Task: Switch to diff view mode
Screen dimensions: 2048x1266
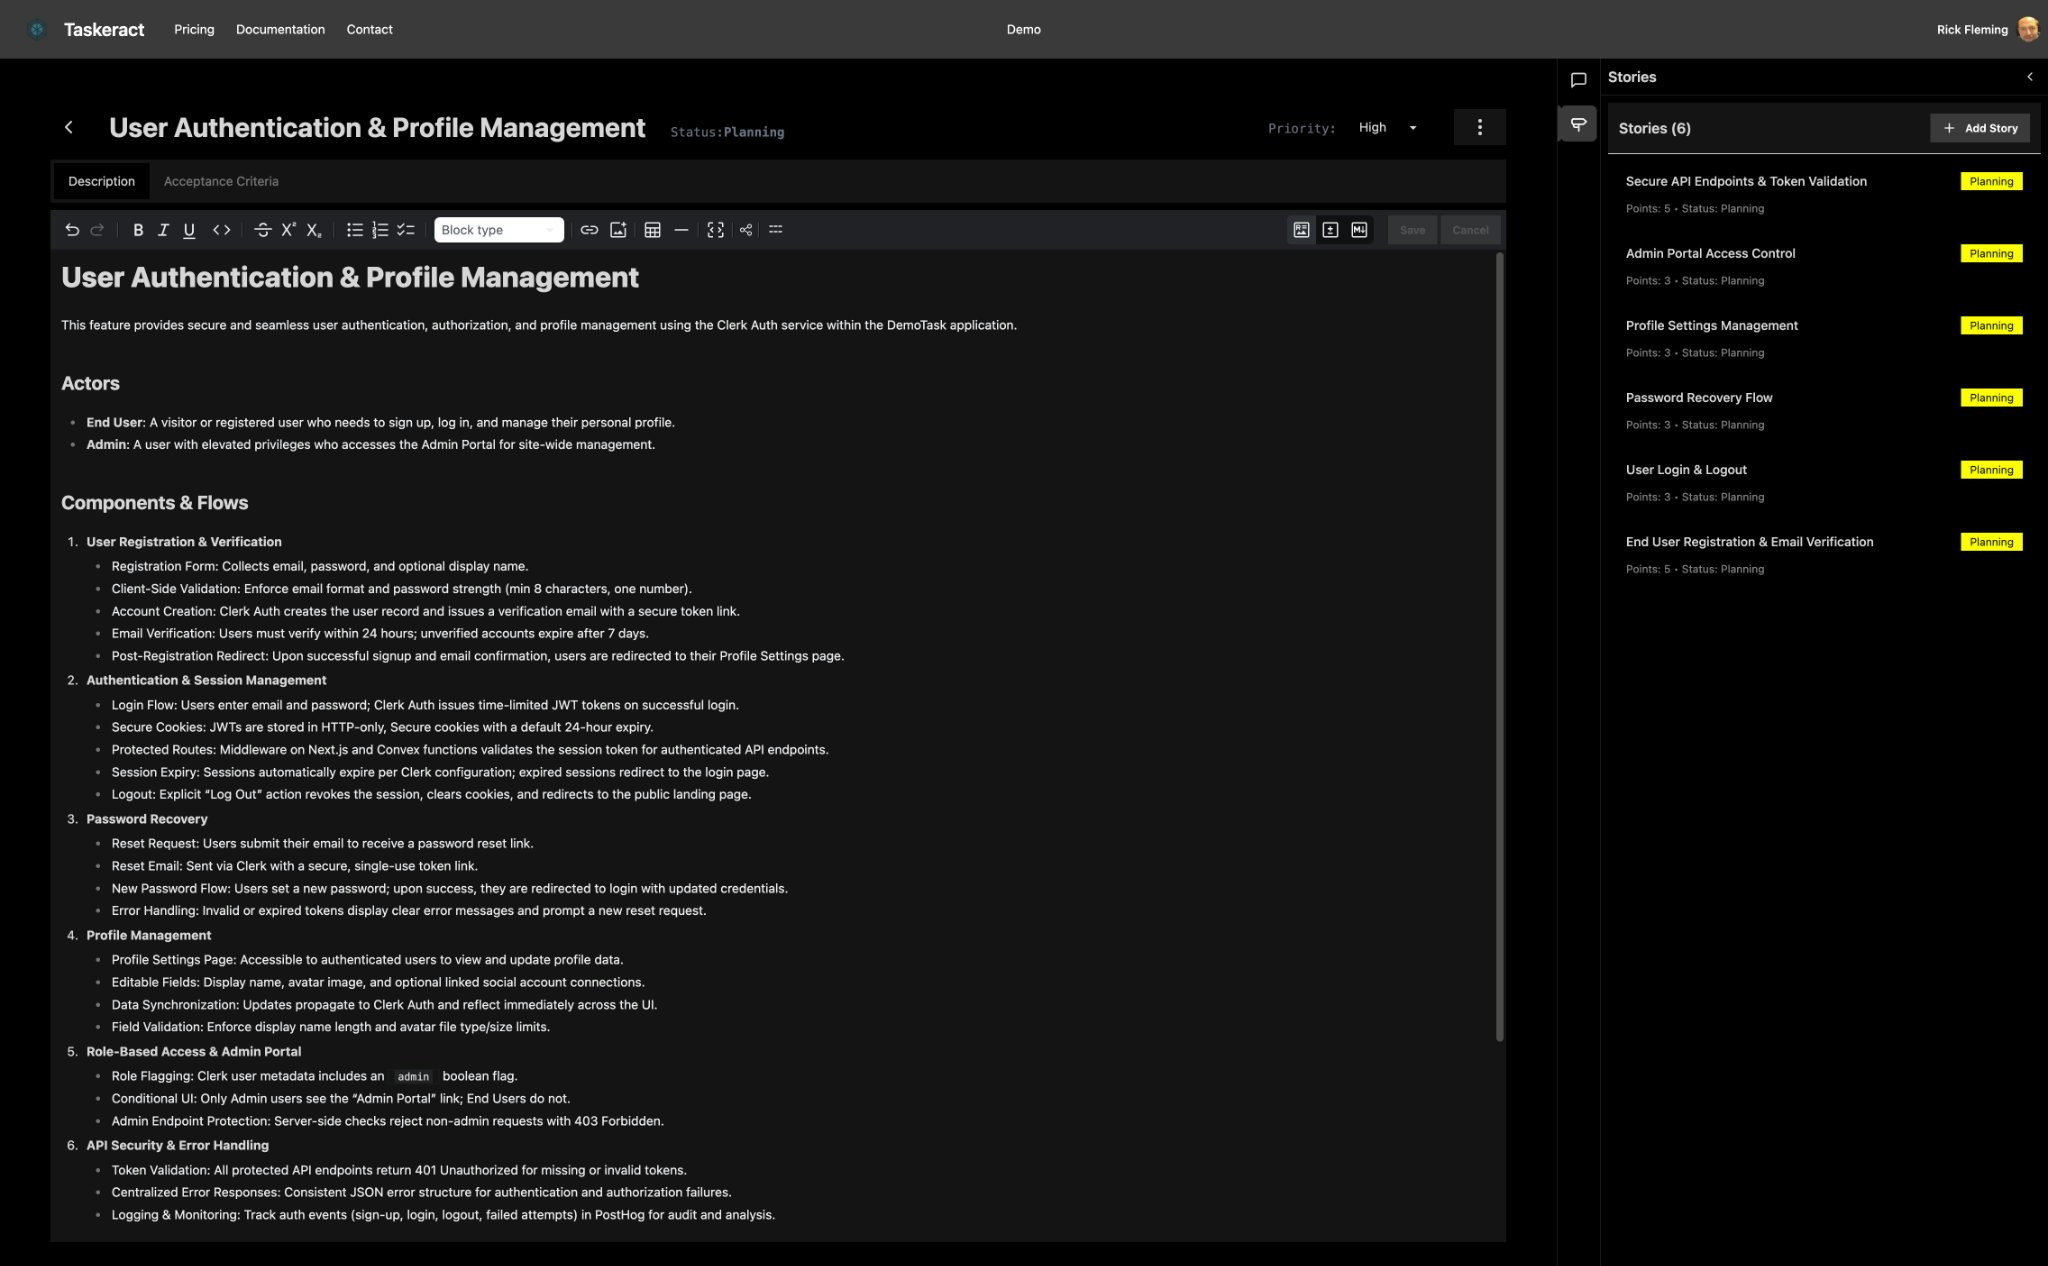Action: (x=1330, y=230)
